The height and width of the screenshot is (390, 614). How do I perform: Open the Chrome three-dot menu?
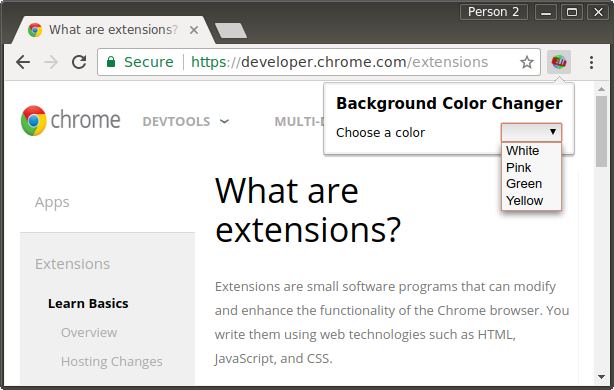(x=591, y=62)
